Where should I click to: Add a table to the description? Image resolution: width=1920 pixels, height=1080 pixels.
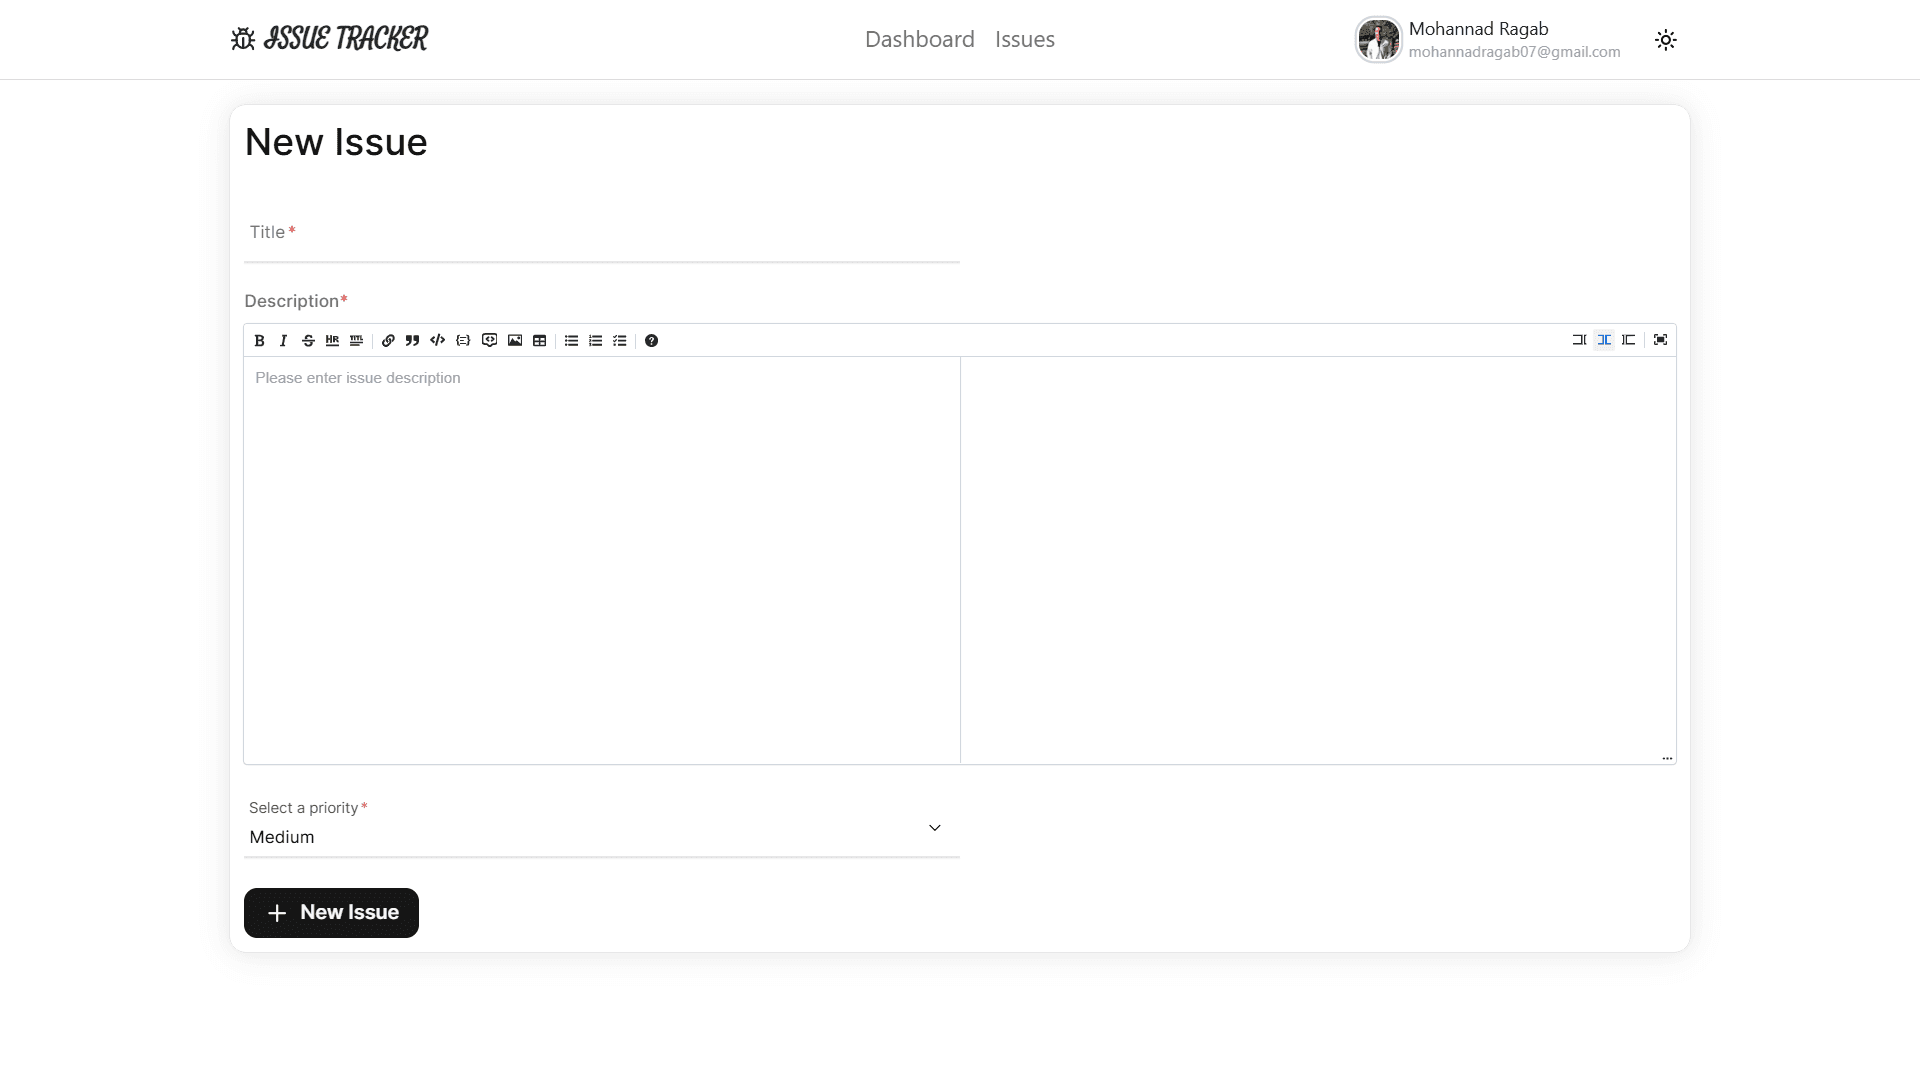coord(540,341)
